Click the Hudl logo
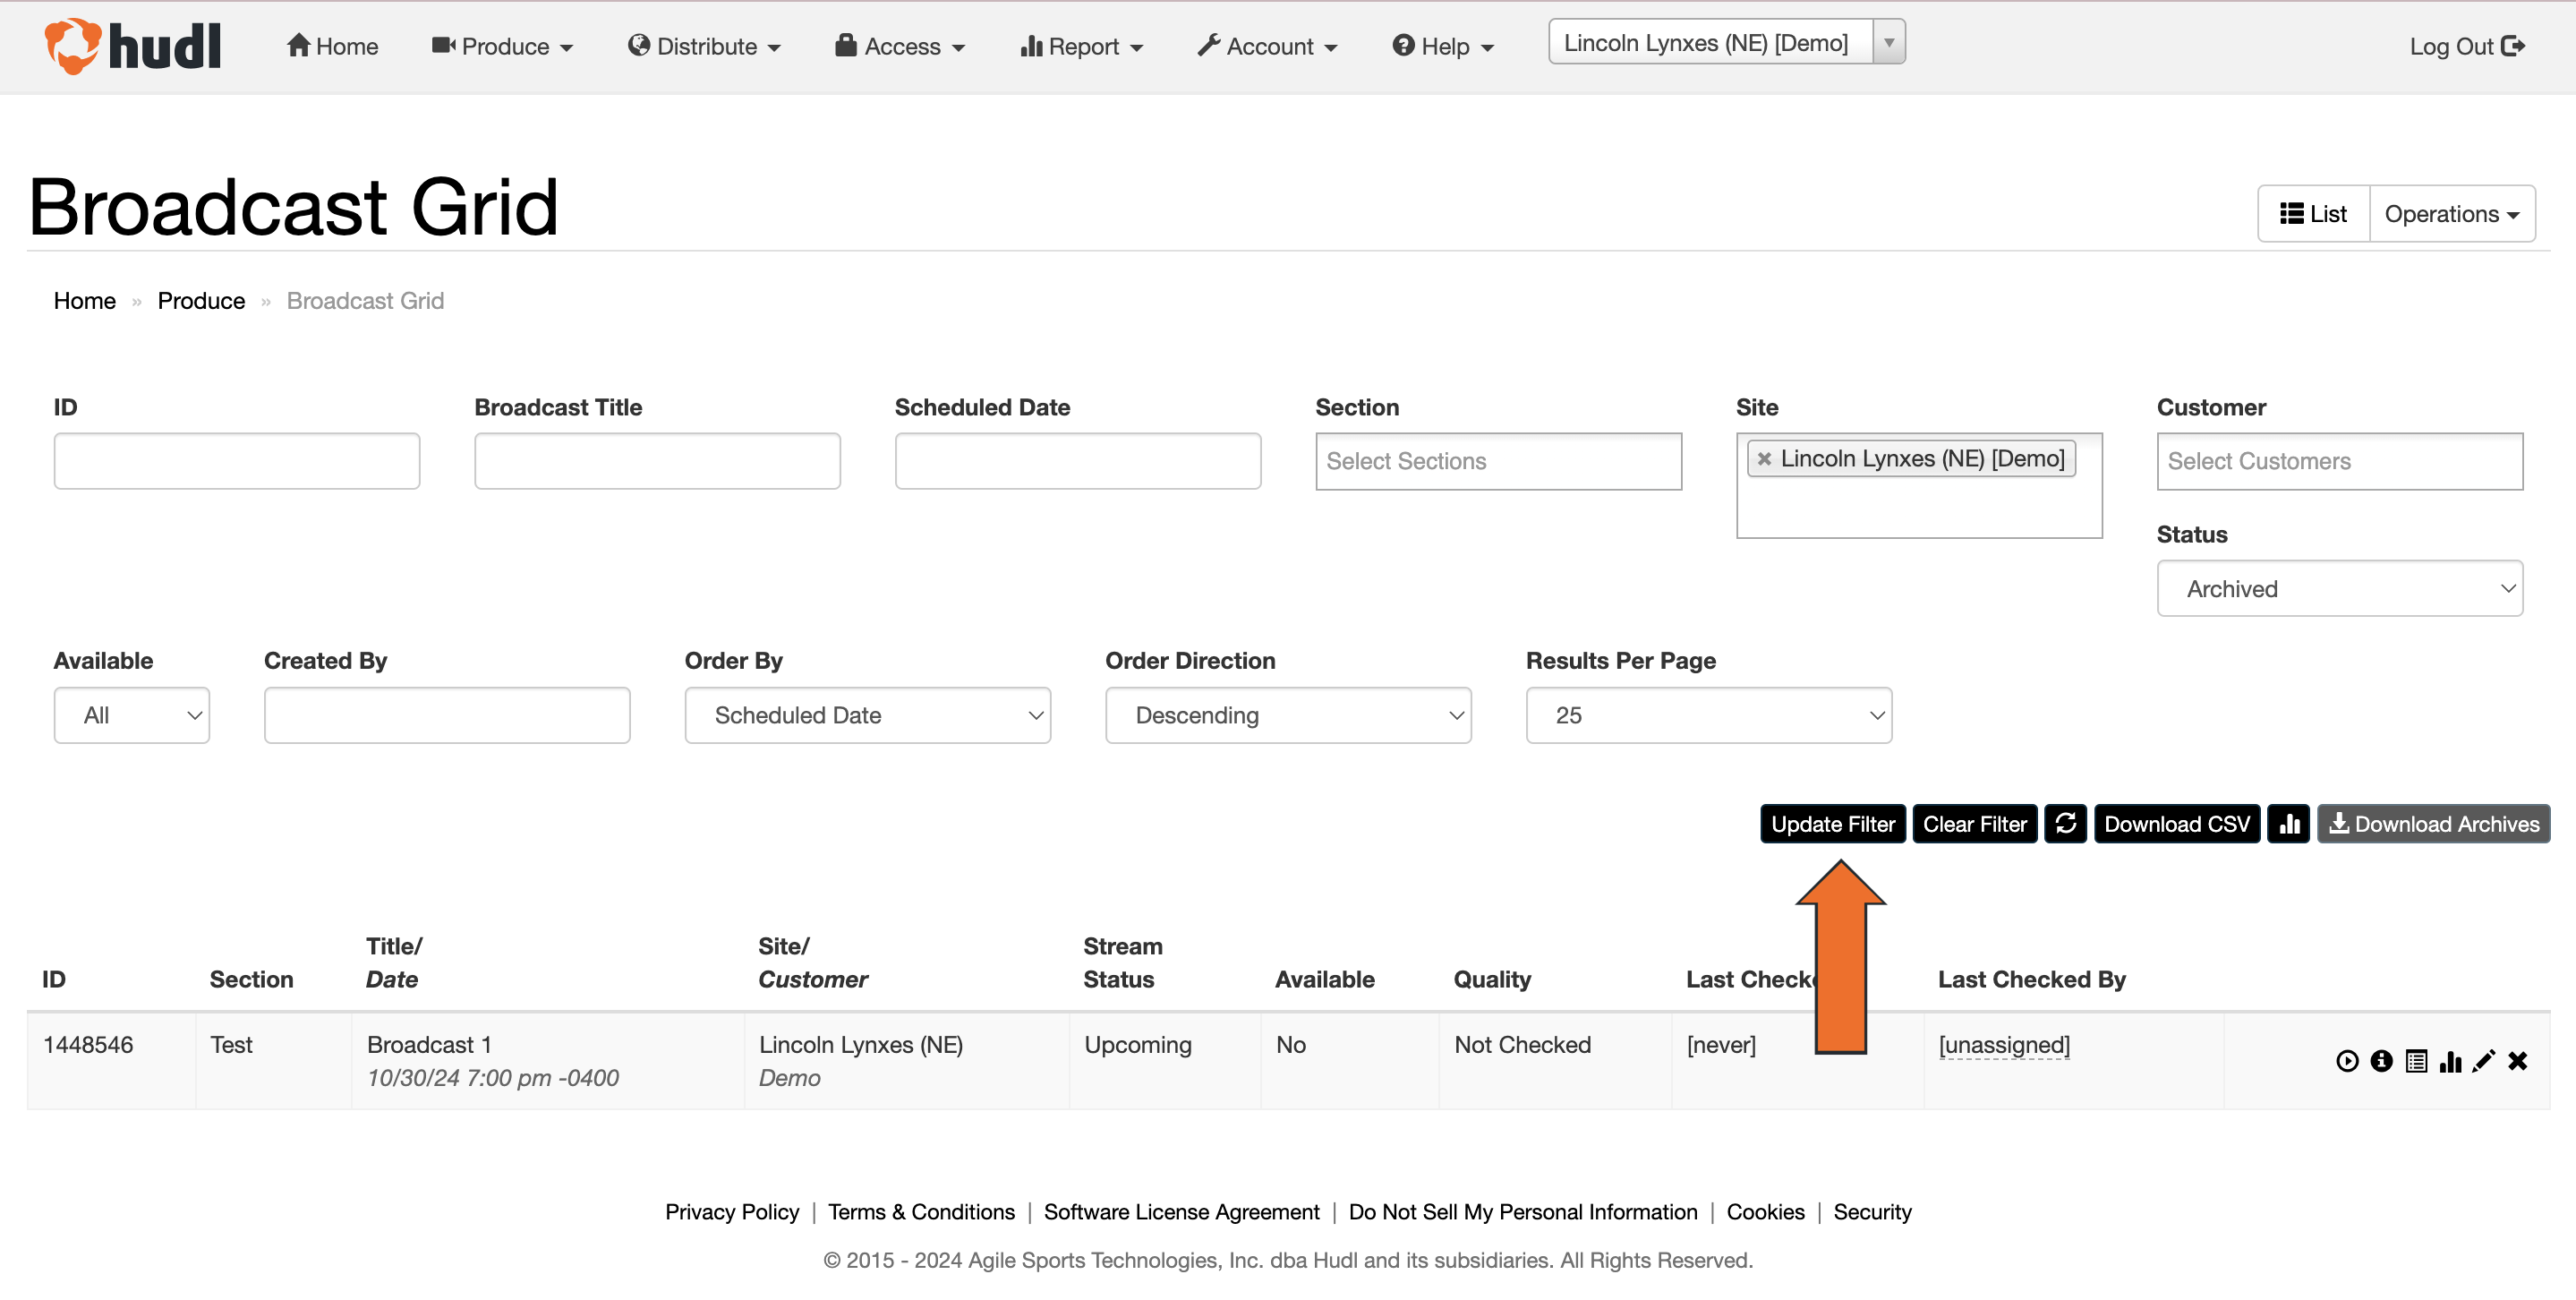 point(133,46)
